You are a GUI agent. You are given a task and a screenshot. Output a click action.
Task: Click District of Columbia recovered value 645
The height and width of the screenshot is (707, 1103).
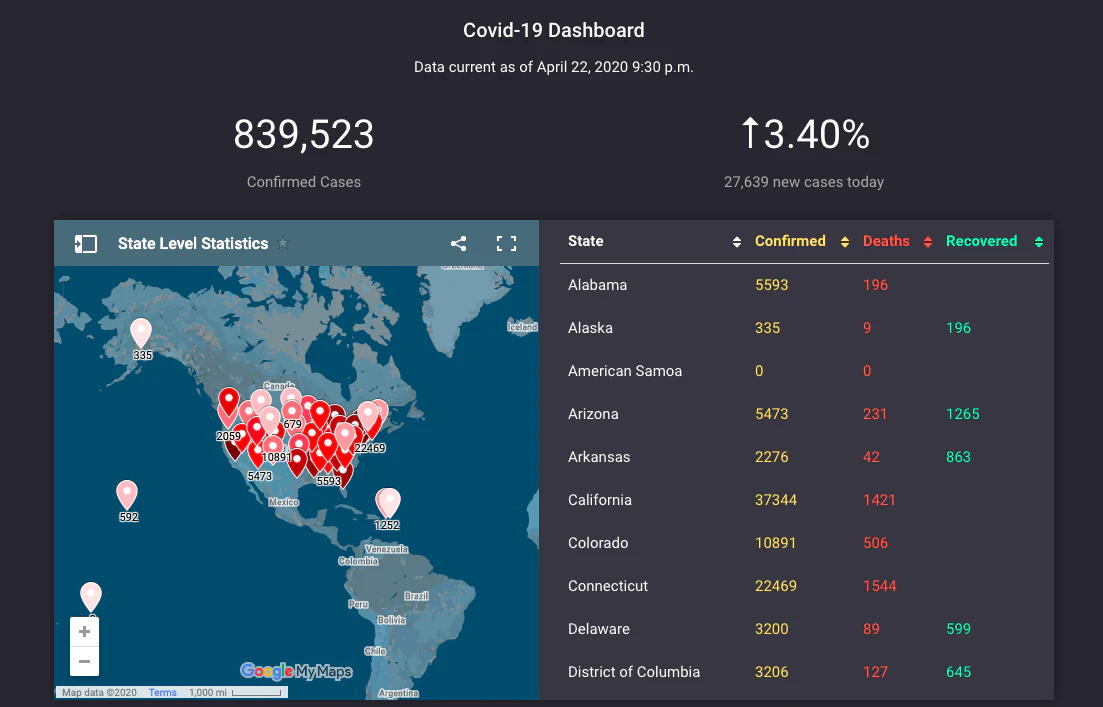coord(958,672)
